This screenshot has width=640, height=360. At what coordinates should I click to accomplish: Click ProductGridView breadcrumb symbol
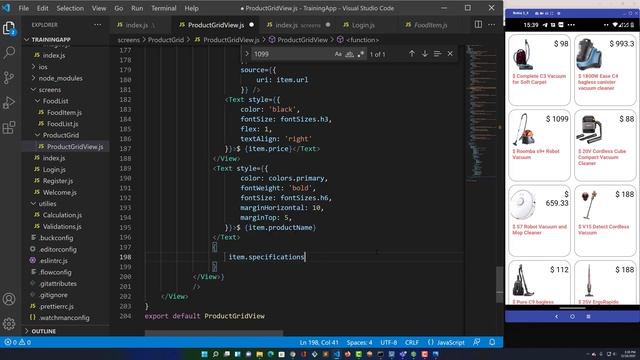[302, 40]
